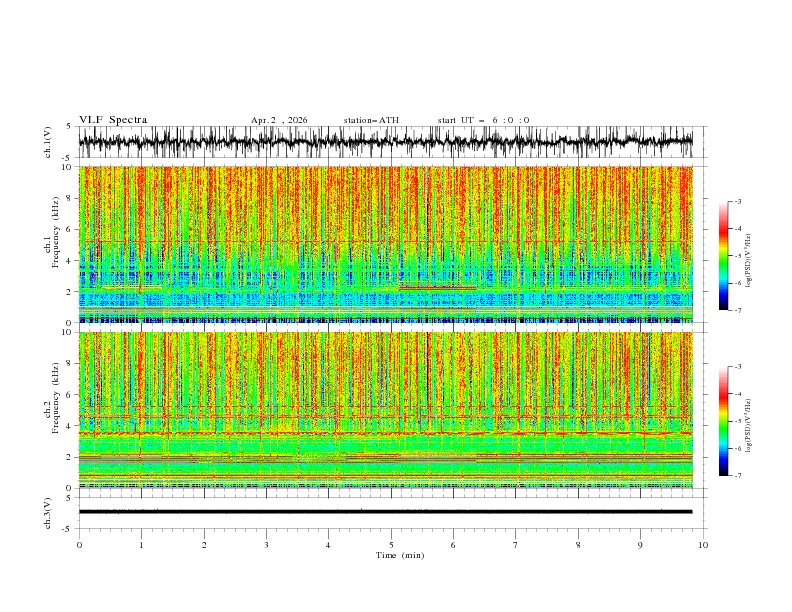Click the ch.1 waveform trace plot
Screen dimensions: 792x612
tap(386, 142)
